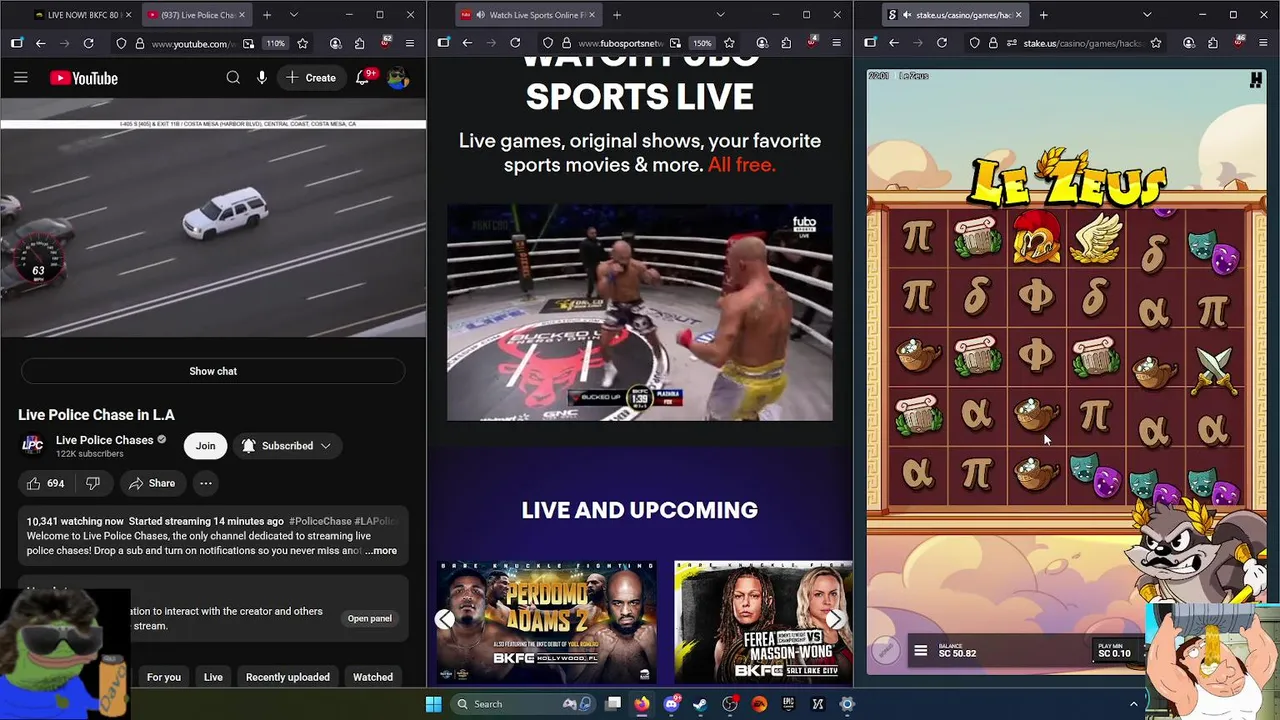Viewport: 1280px width, 720px height.
Task: Reload the YouTube page
Action: (88, 43)
